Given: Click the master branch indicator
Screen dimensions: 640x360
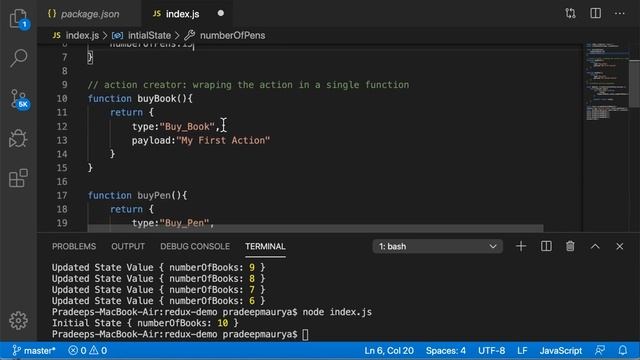Looking at the screenshot, I should pos(34,351).
